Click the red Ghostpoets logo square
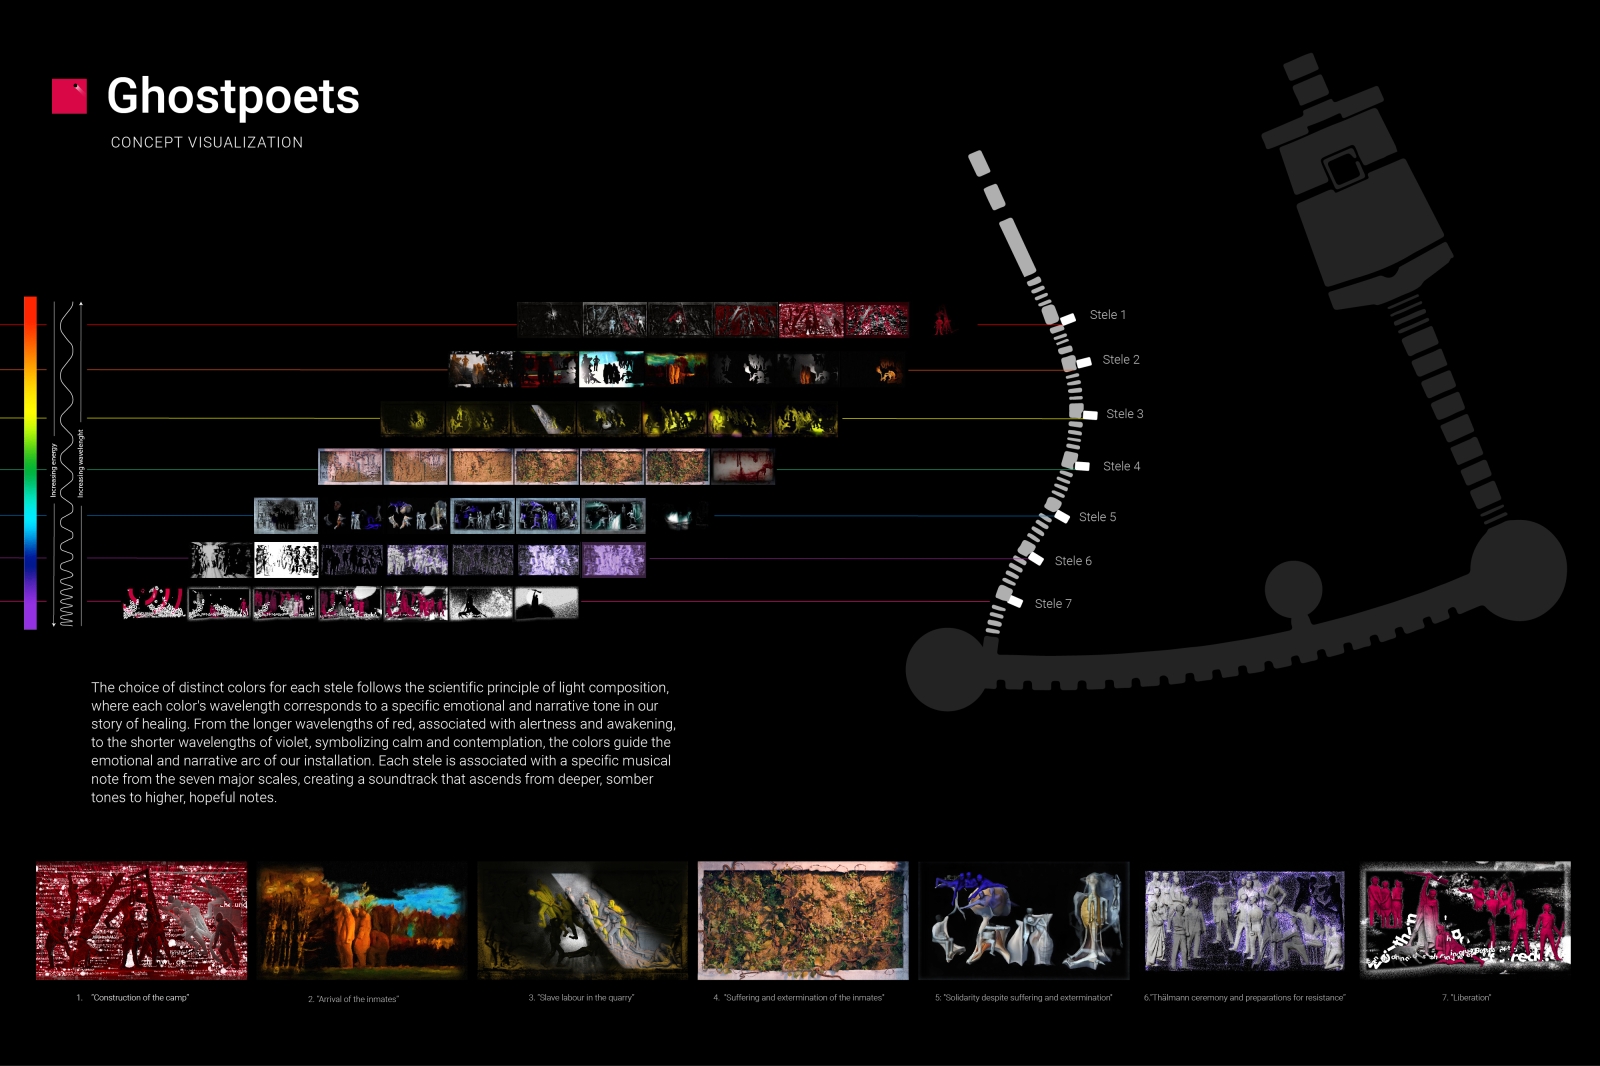 (69, 96)
